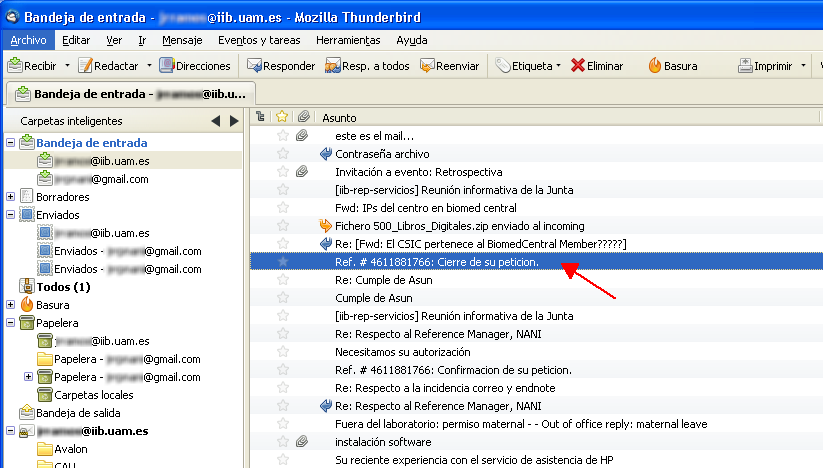The height and width of the screenshot is (468, 823).
Task: Star the 'instalación software' message
Action: tap(283, 442)
